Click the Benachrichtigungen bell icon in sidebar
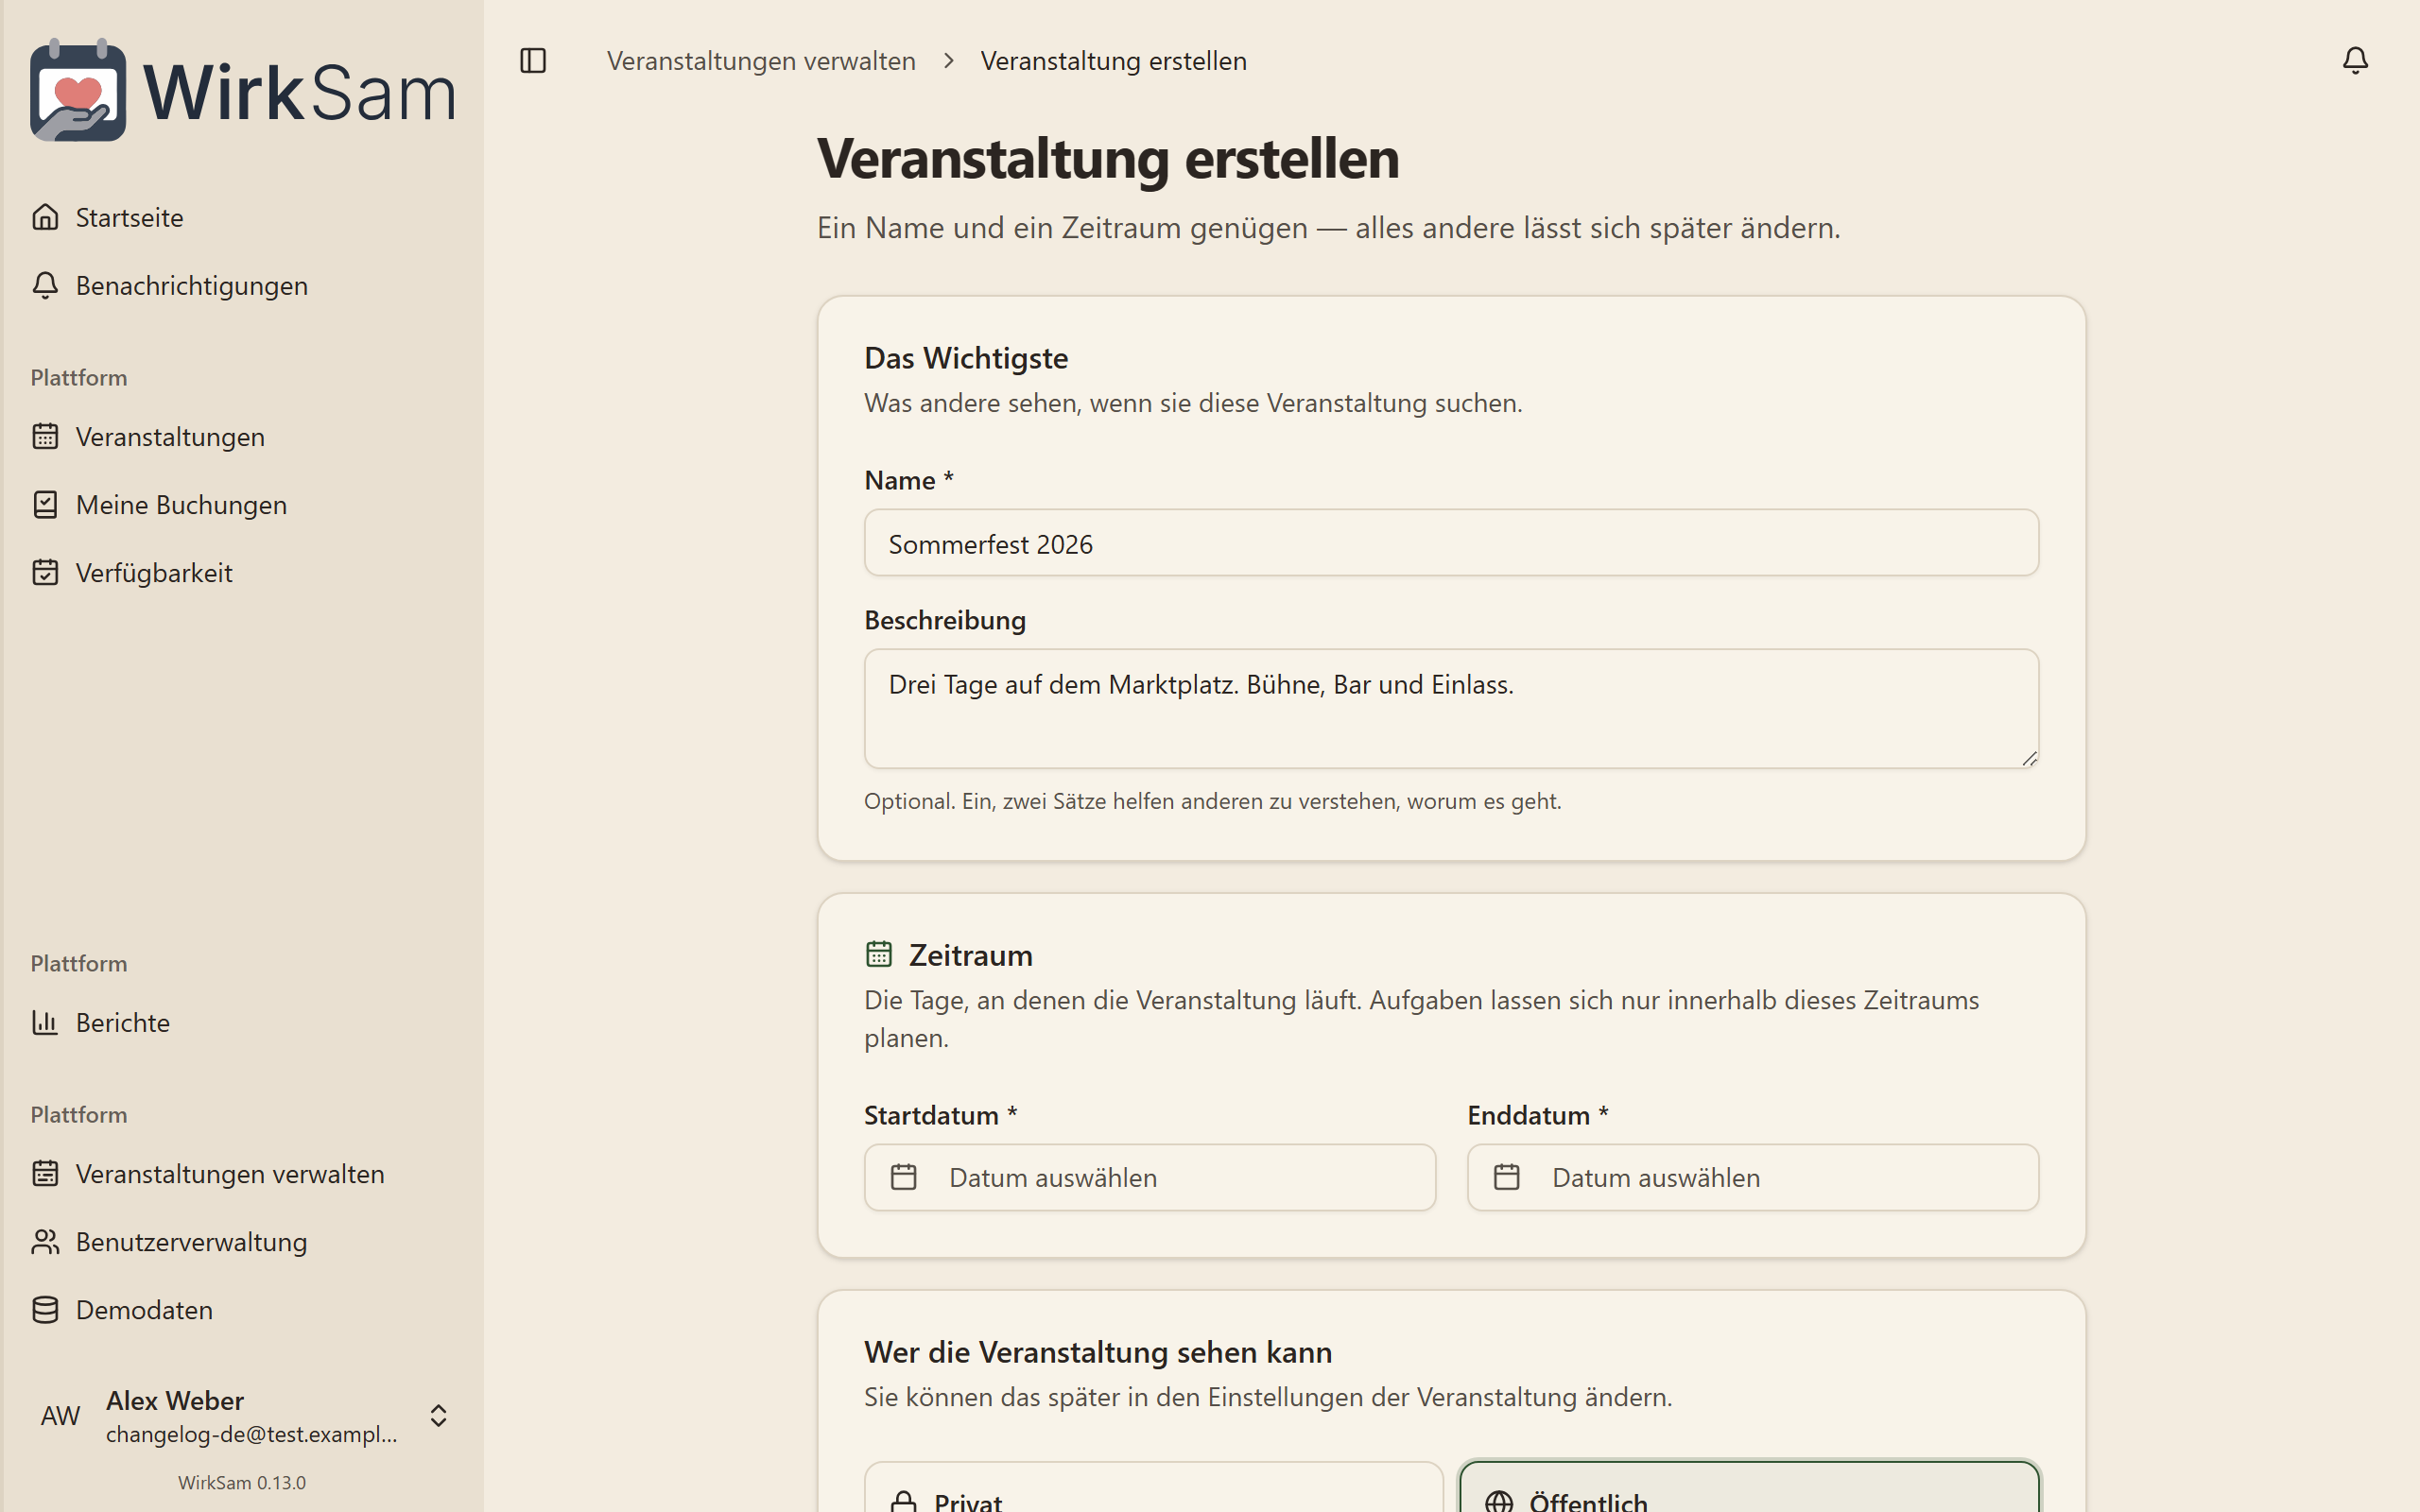Viewport: 2420px width, 1512px height. coord(45,285)
